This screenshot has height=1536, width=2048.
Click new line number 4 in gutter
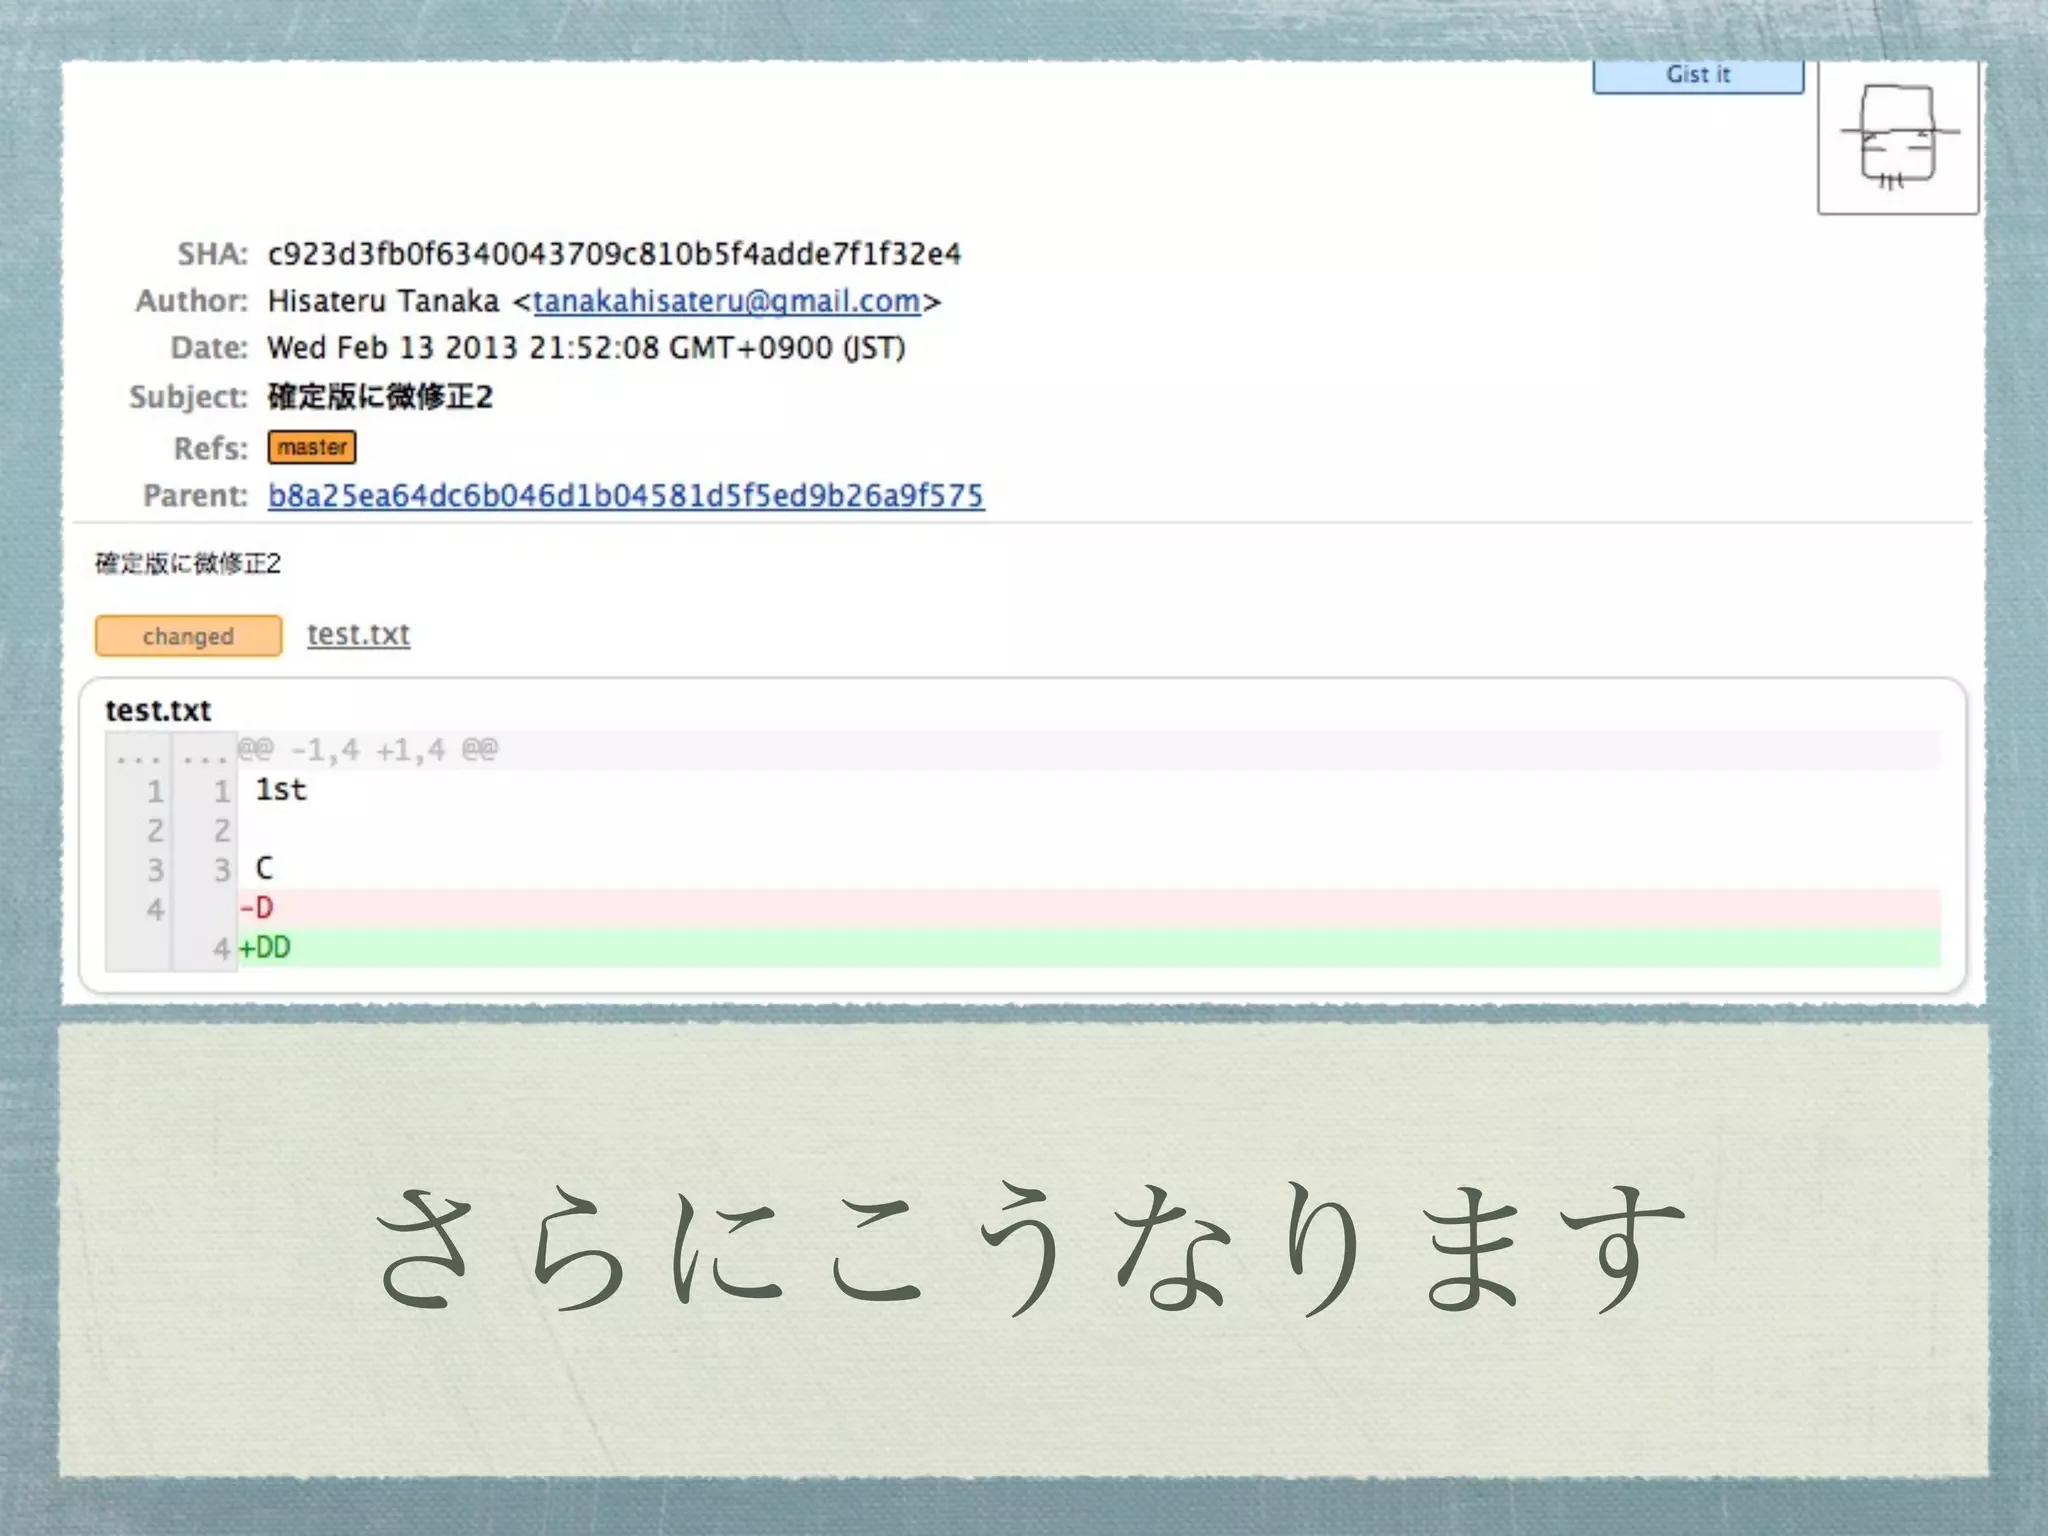click(221, 949)
